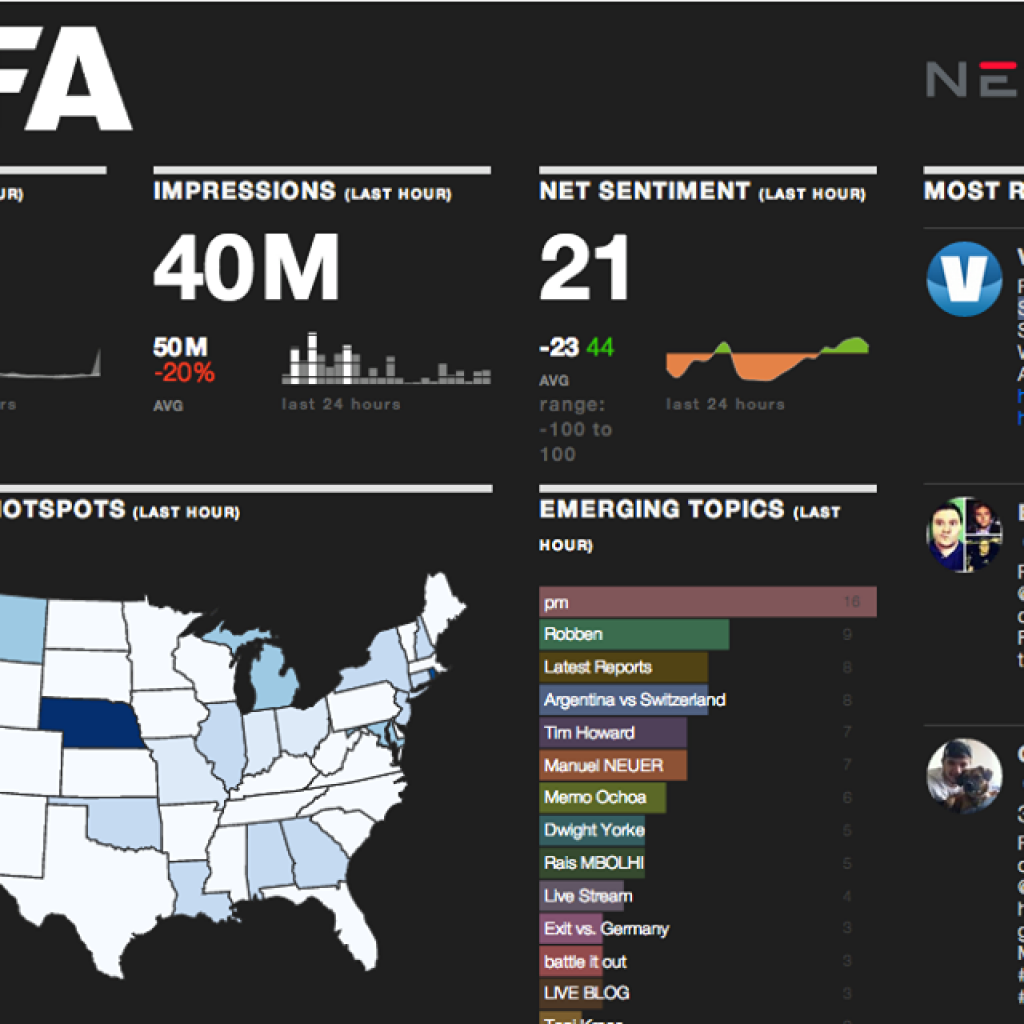Click the Vine logo avatar on the top tweet
The image size is (1024, 1024).
tap(963, 280)
